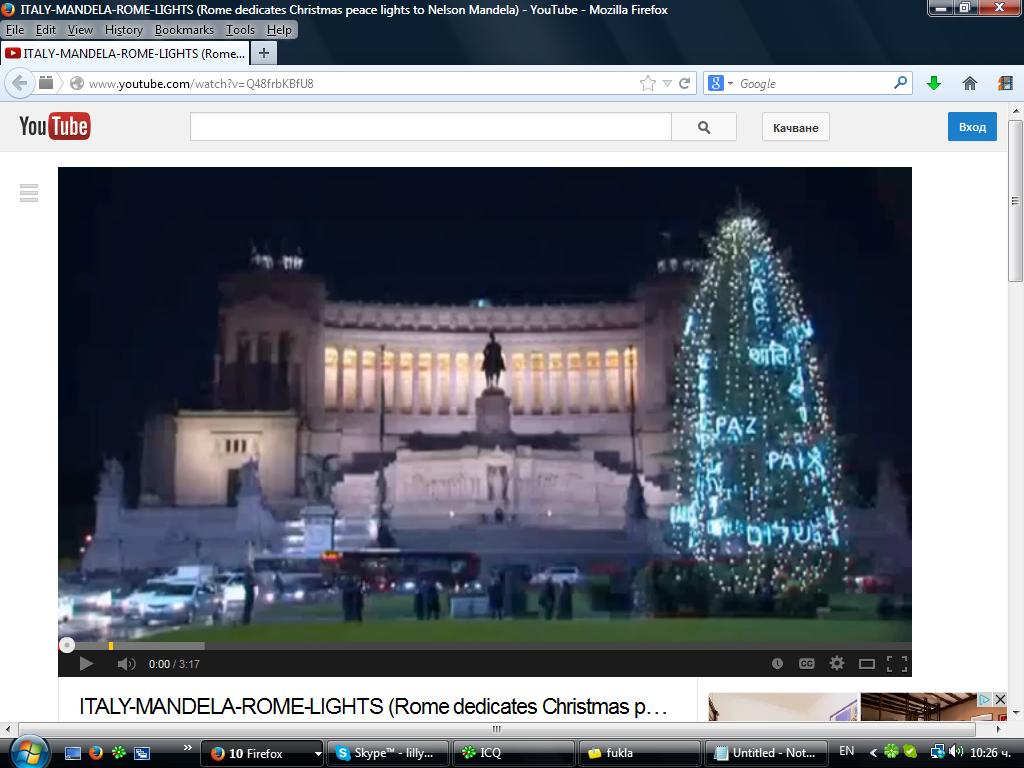Mute the video with the speaker icon
The width and height of the screenshot is (1024, 768).
[x=126, y=663]
